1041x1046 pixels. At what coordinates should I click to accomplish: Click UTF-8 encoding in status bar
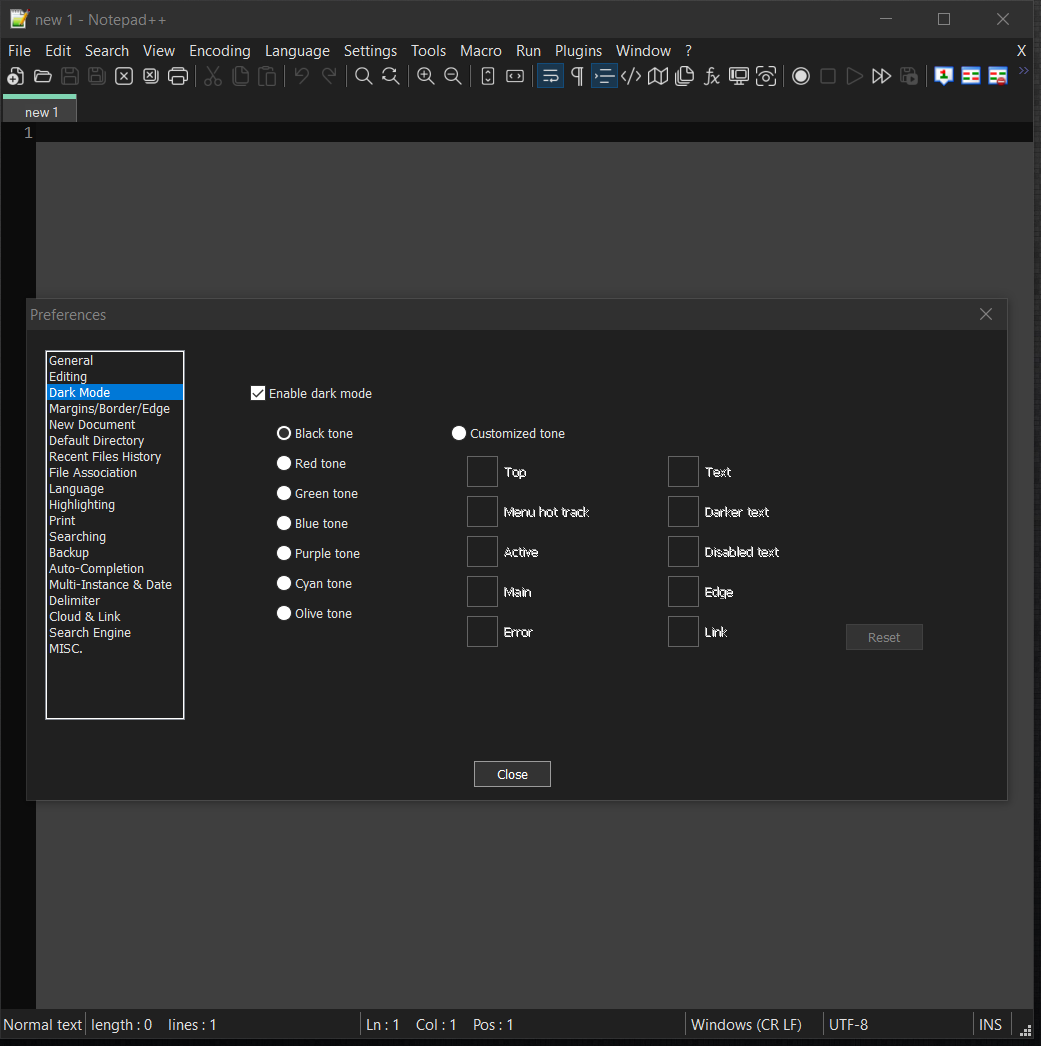coord(848,1025)
